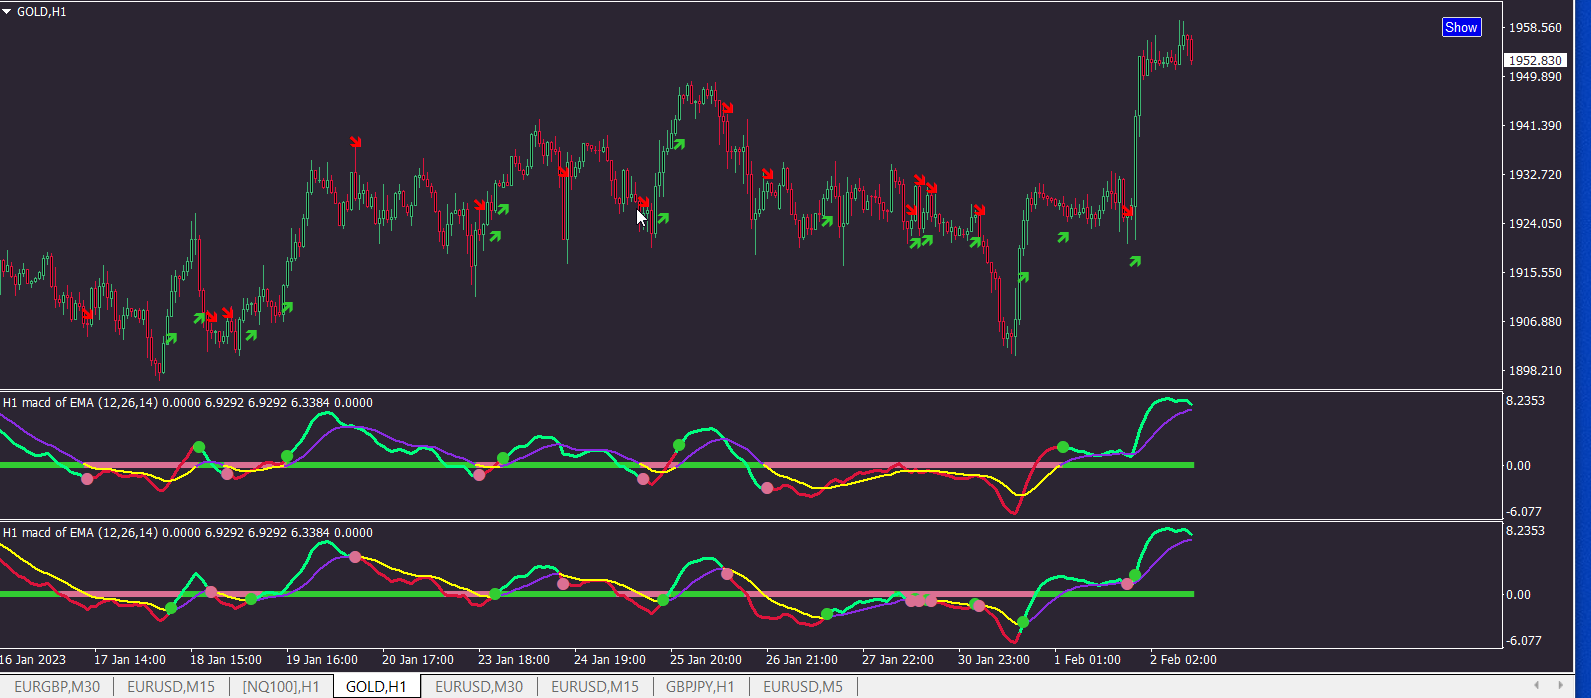Switch to the EURGBP,M30 tab

click(57, 687)
